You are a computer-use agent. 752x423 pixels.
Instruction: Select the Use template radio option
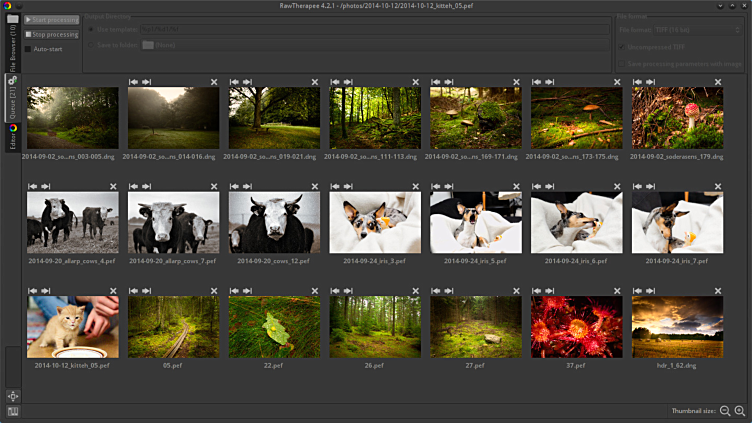(x=93, y=29)
